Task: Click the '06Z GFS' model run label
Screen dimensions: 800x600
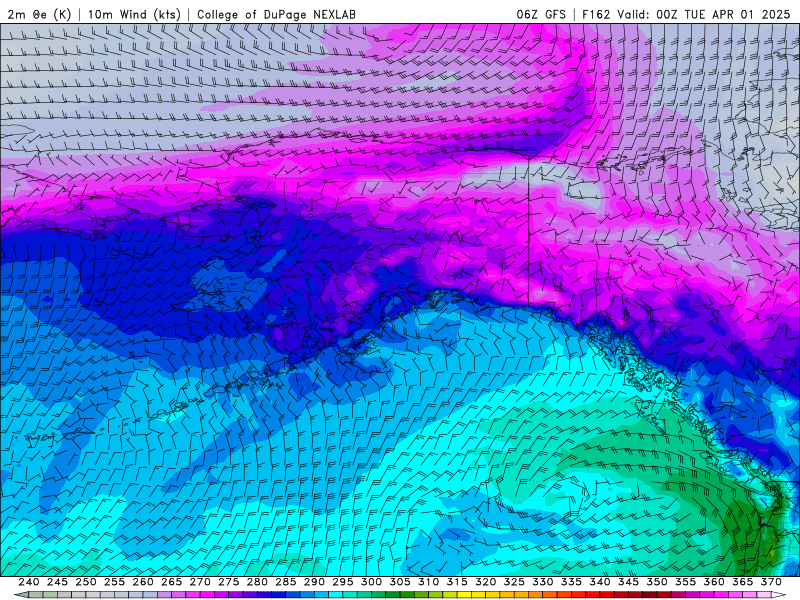Action: tap(541, 14)
